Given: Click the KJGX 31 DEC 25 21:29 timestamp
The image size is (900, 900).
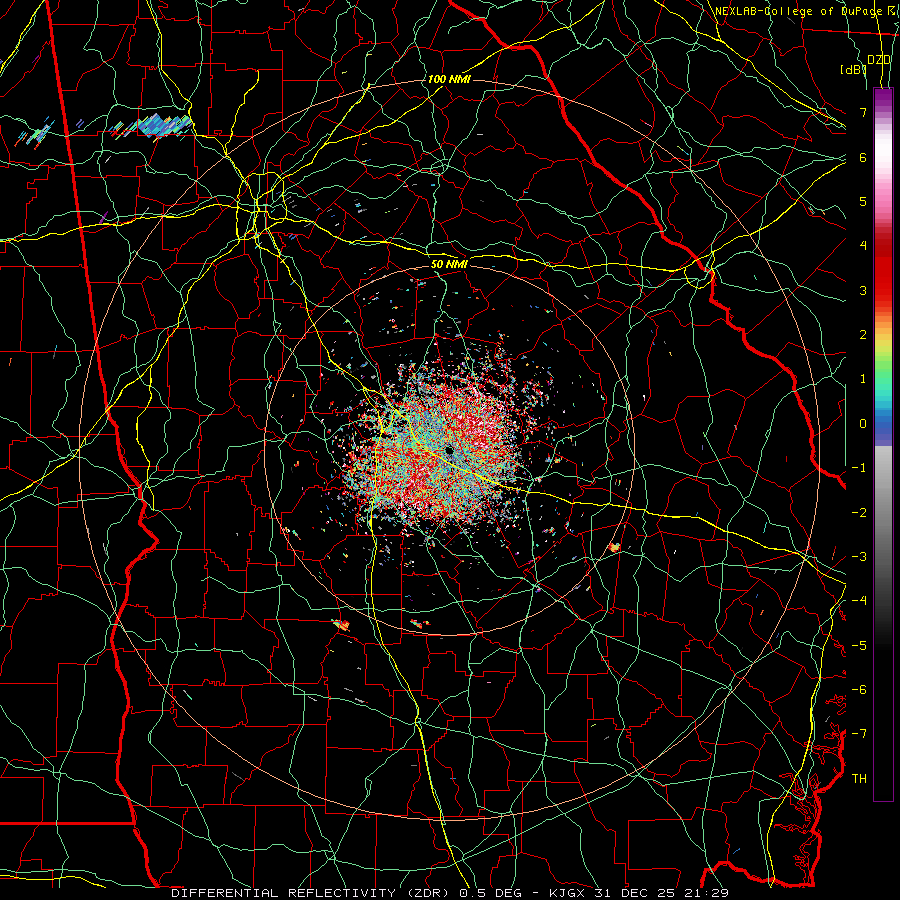Looking at the screenshot, I should click(x=639, y=893).
